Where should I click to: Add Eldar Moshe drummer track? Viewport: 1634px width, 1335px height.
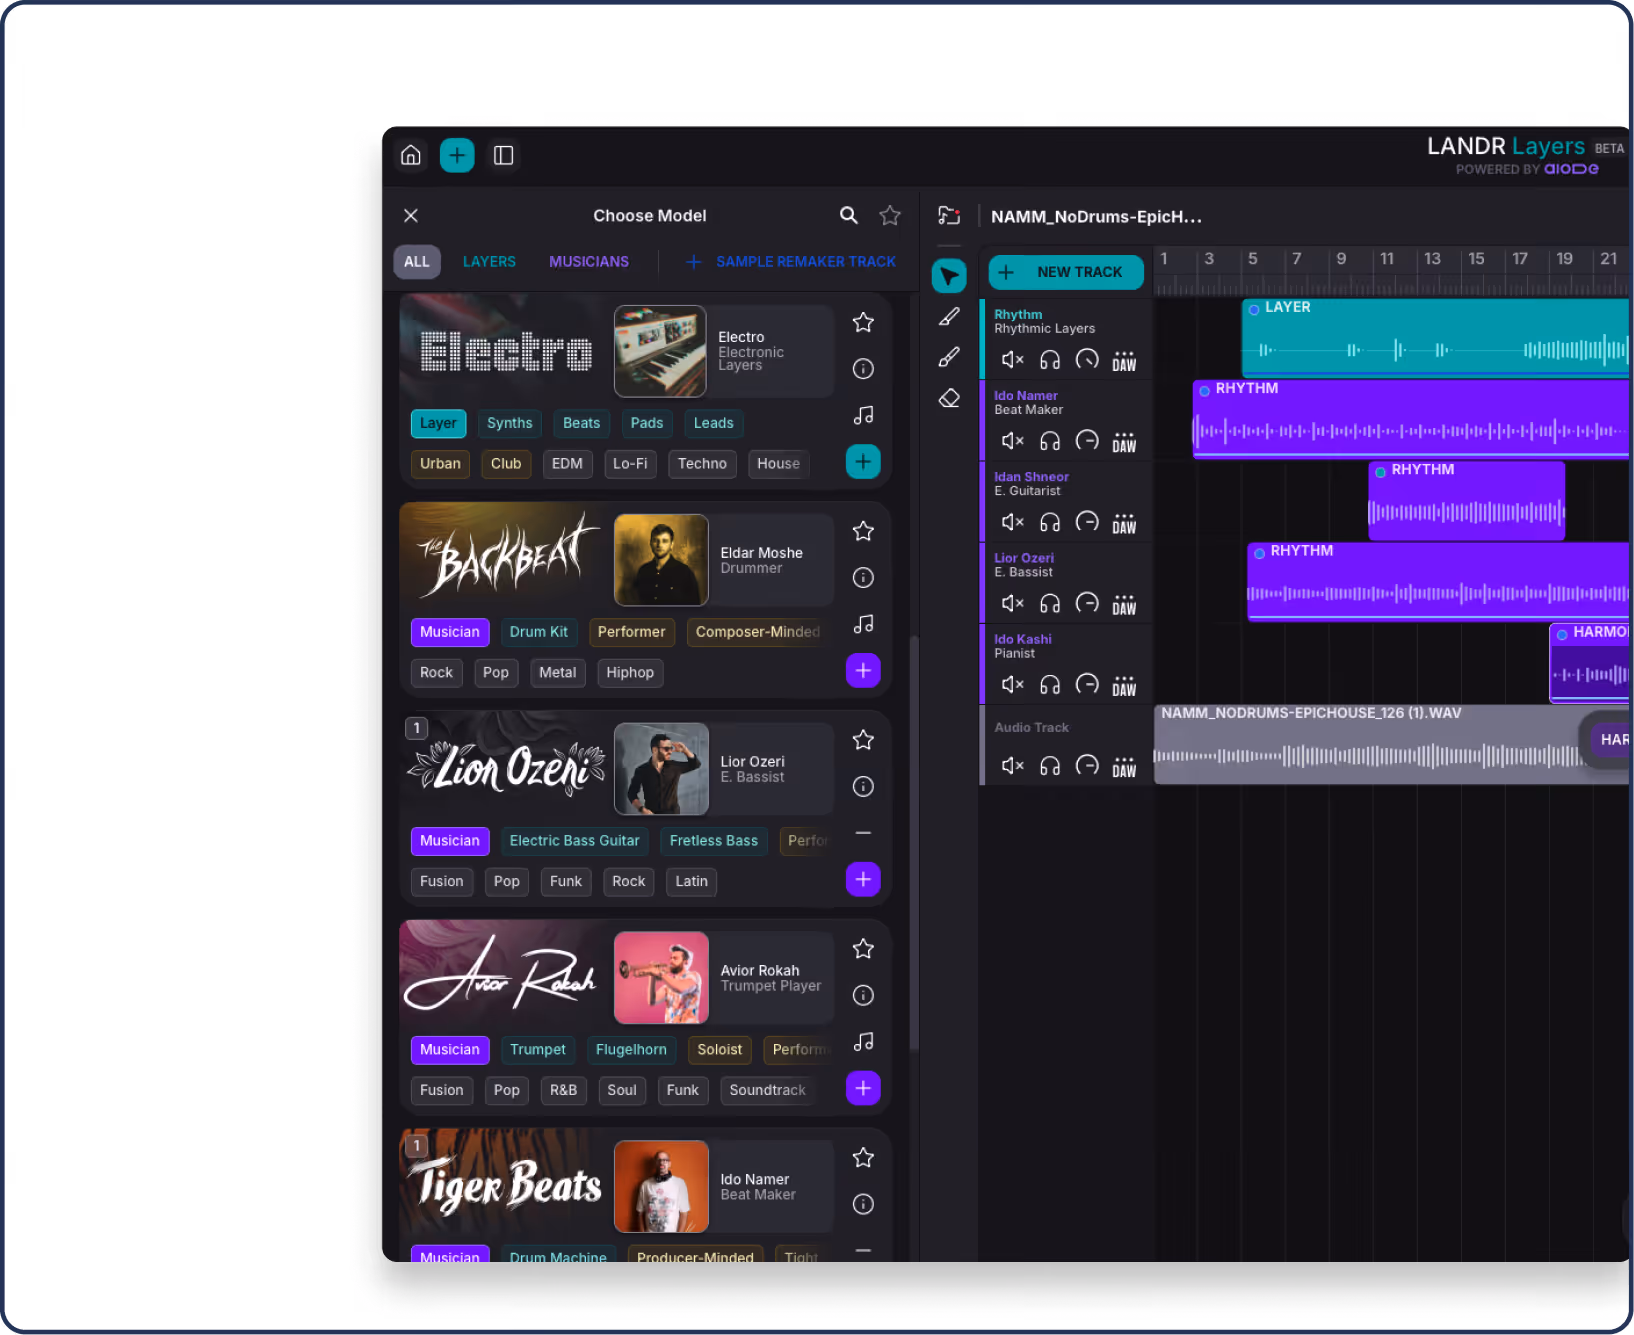tap(863, 670)
